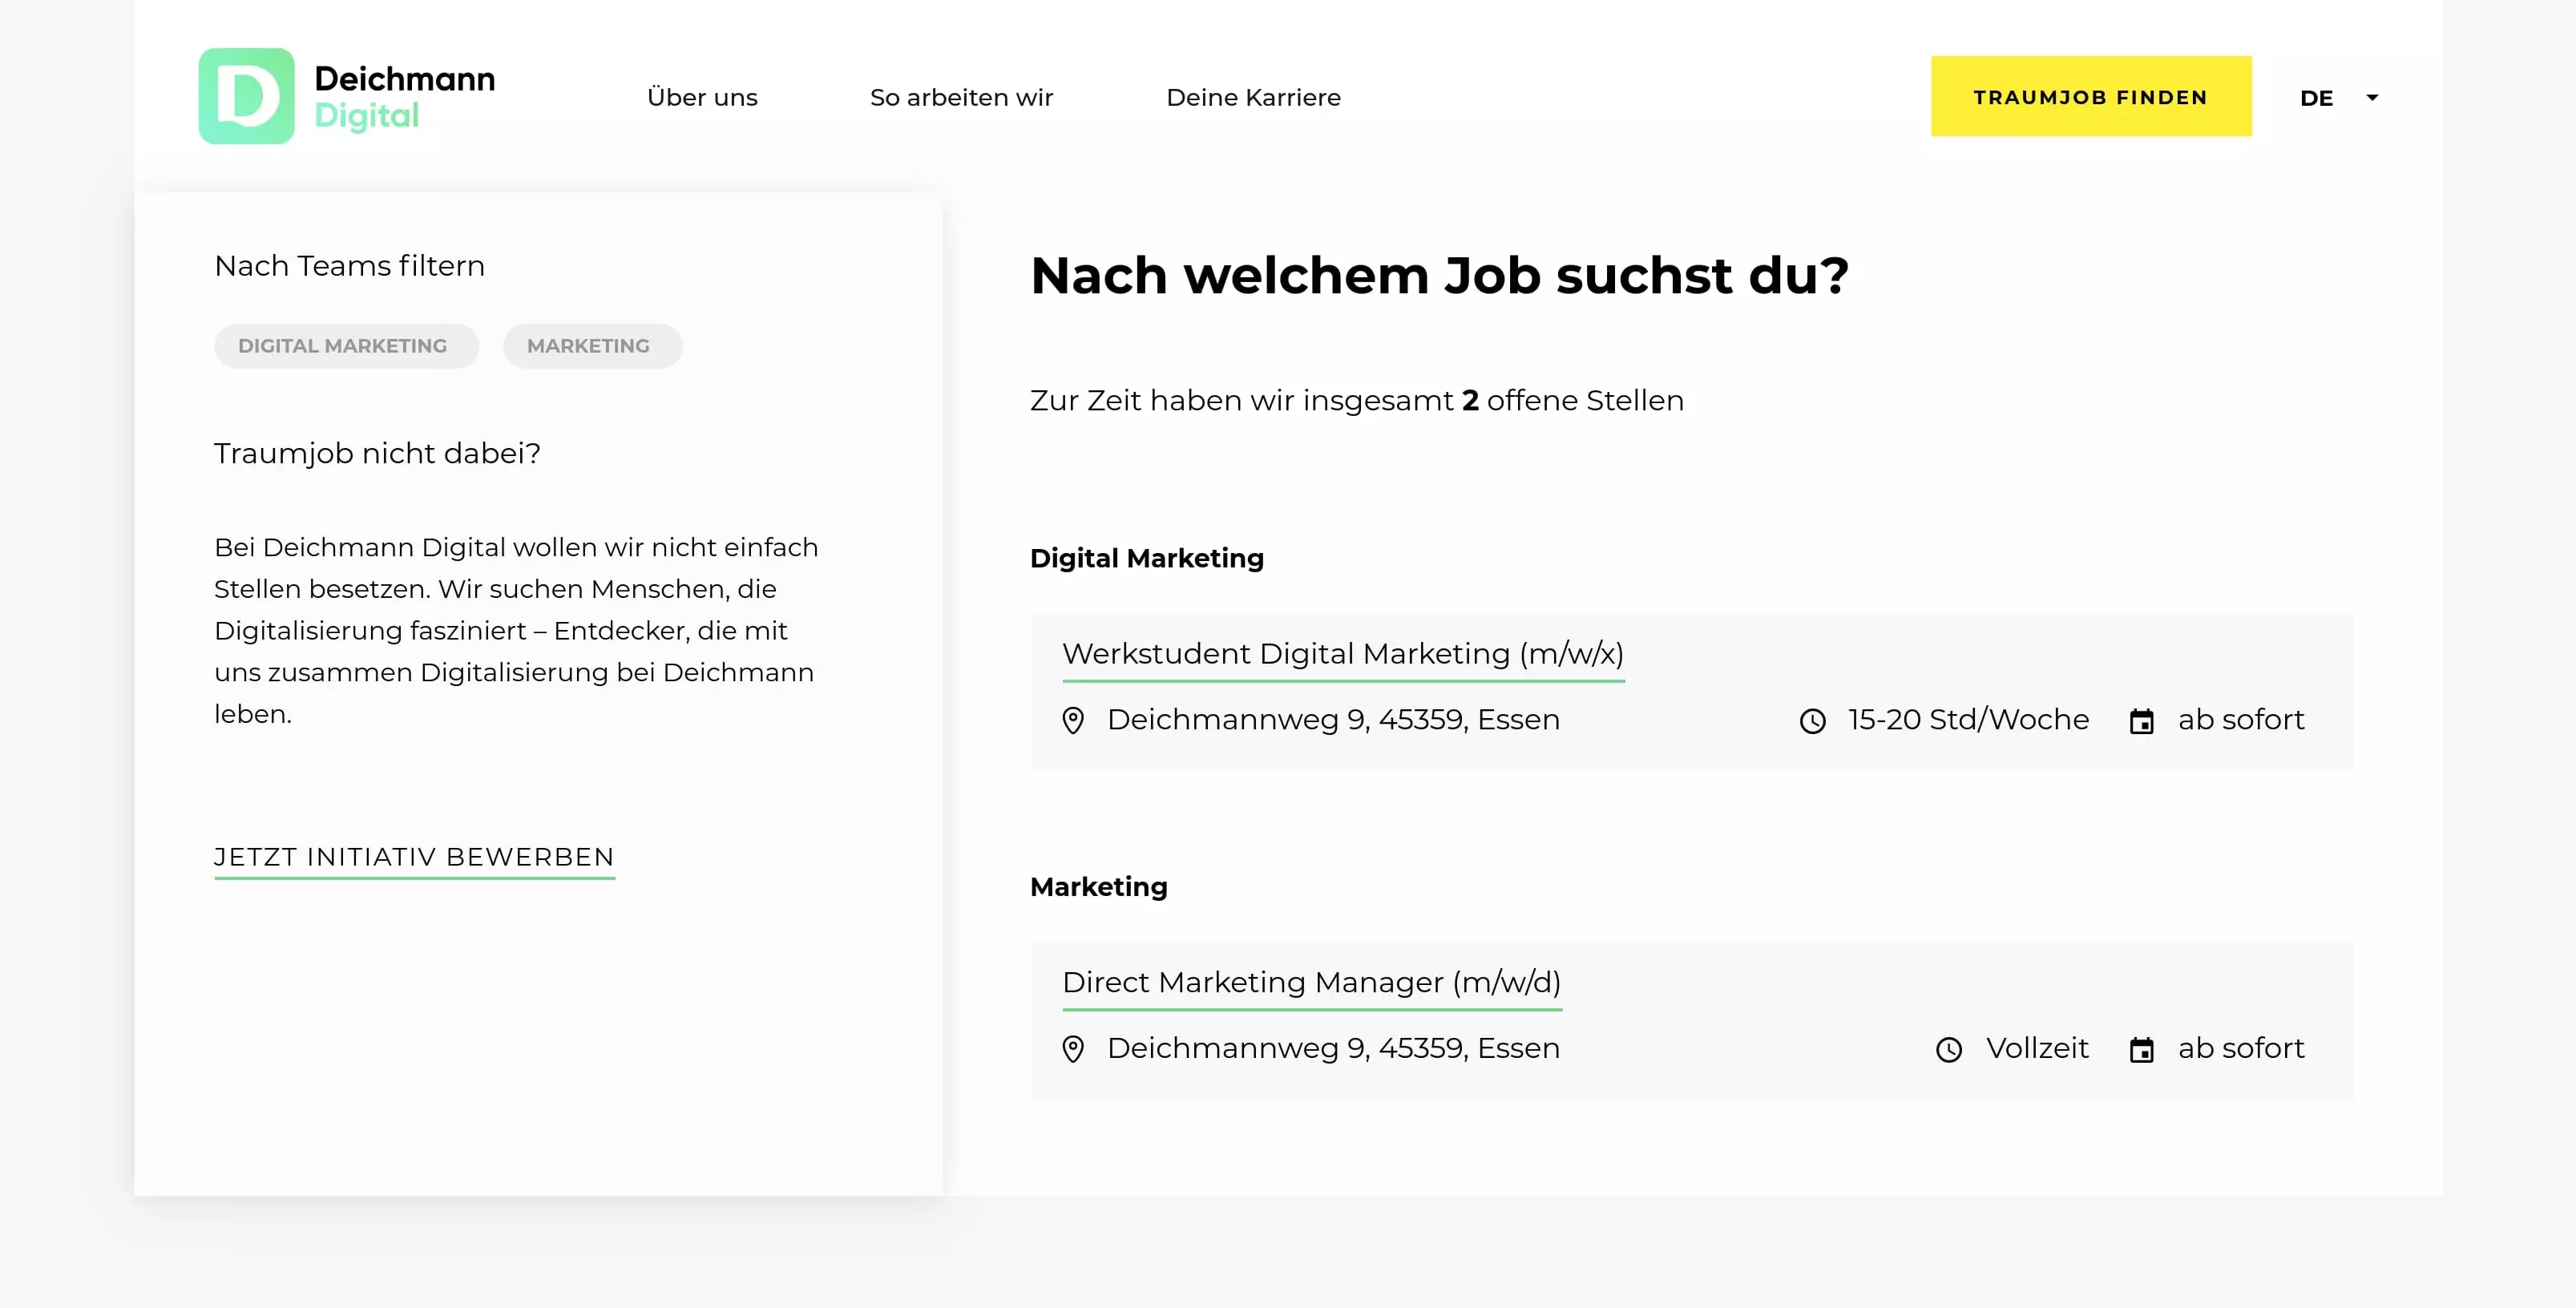Open Werkstudent Digital Marketing (m/w/x) job
The image size is (2576, 1308).
[1342, 654]
